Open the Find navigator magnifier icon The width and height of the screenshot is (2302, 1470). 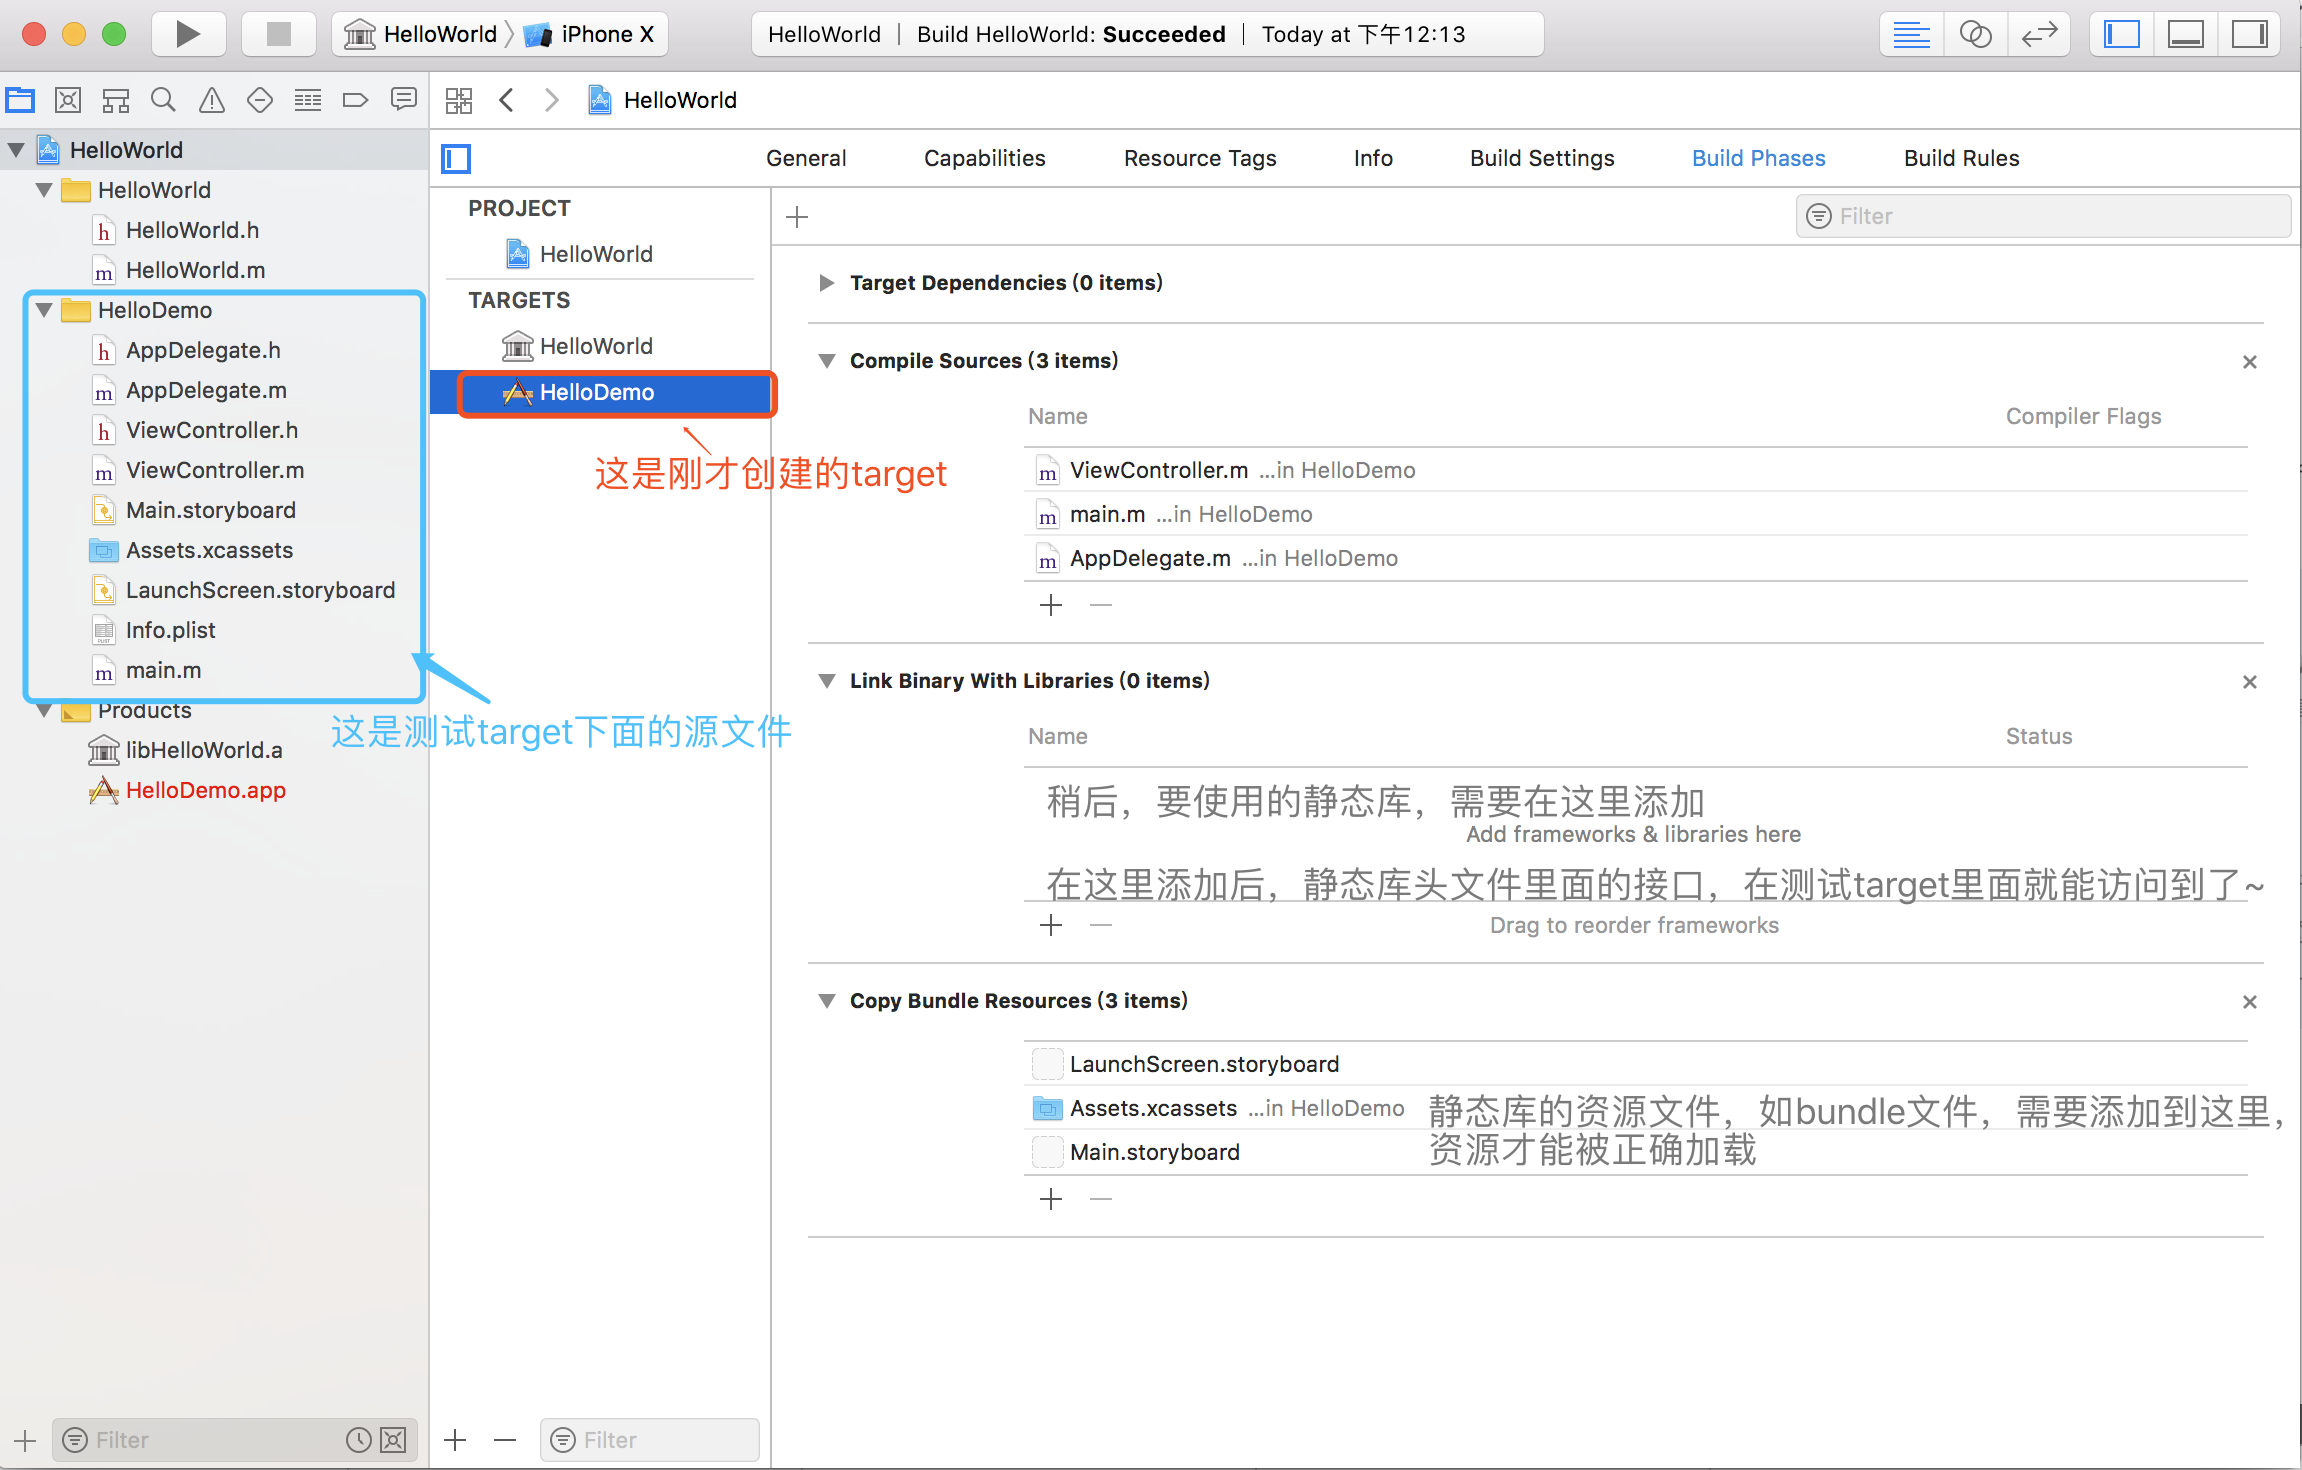tap(163, 100)
